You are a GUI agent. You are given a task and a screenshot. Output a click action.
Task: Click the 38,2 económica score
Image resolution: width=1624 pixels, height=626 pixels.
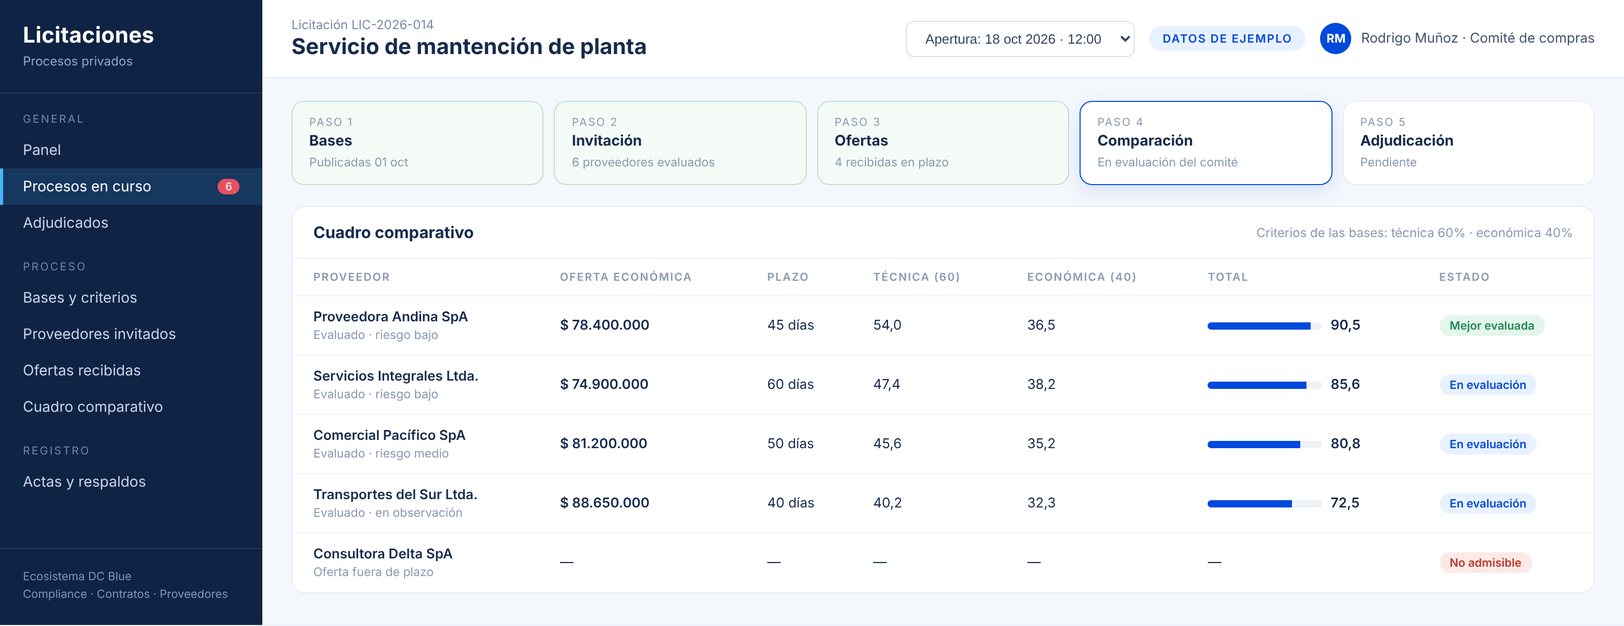[1041, 384]
